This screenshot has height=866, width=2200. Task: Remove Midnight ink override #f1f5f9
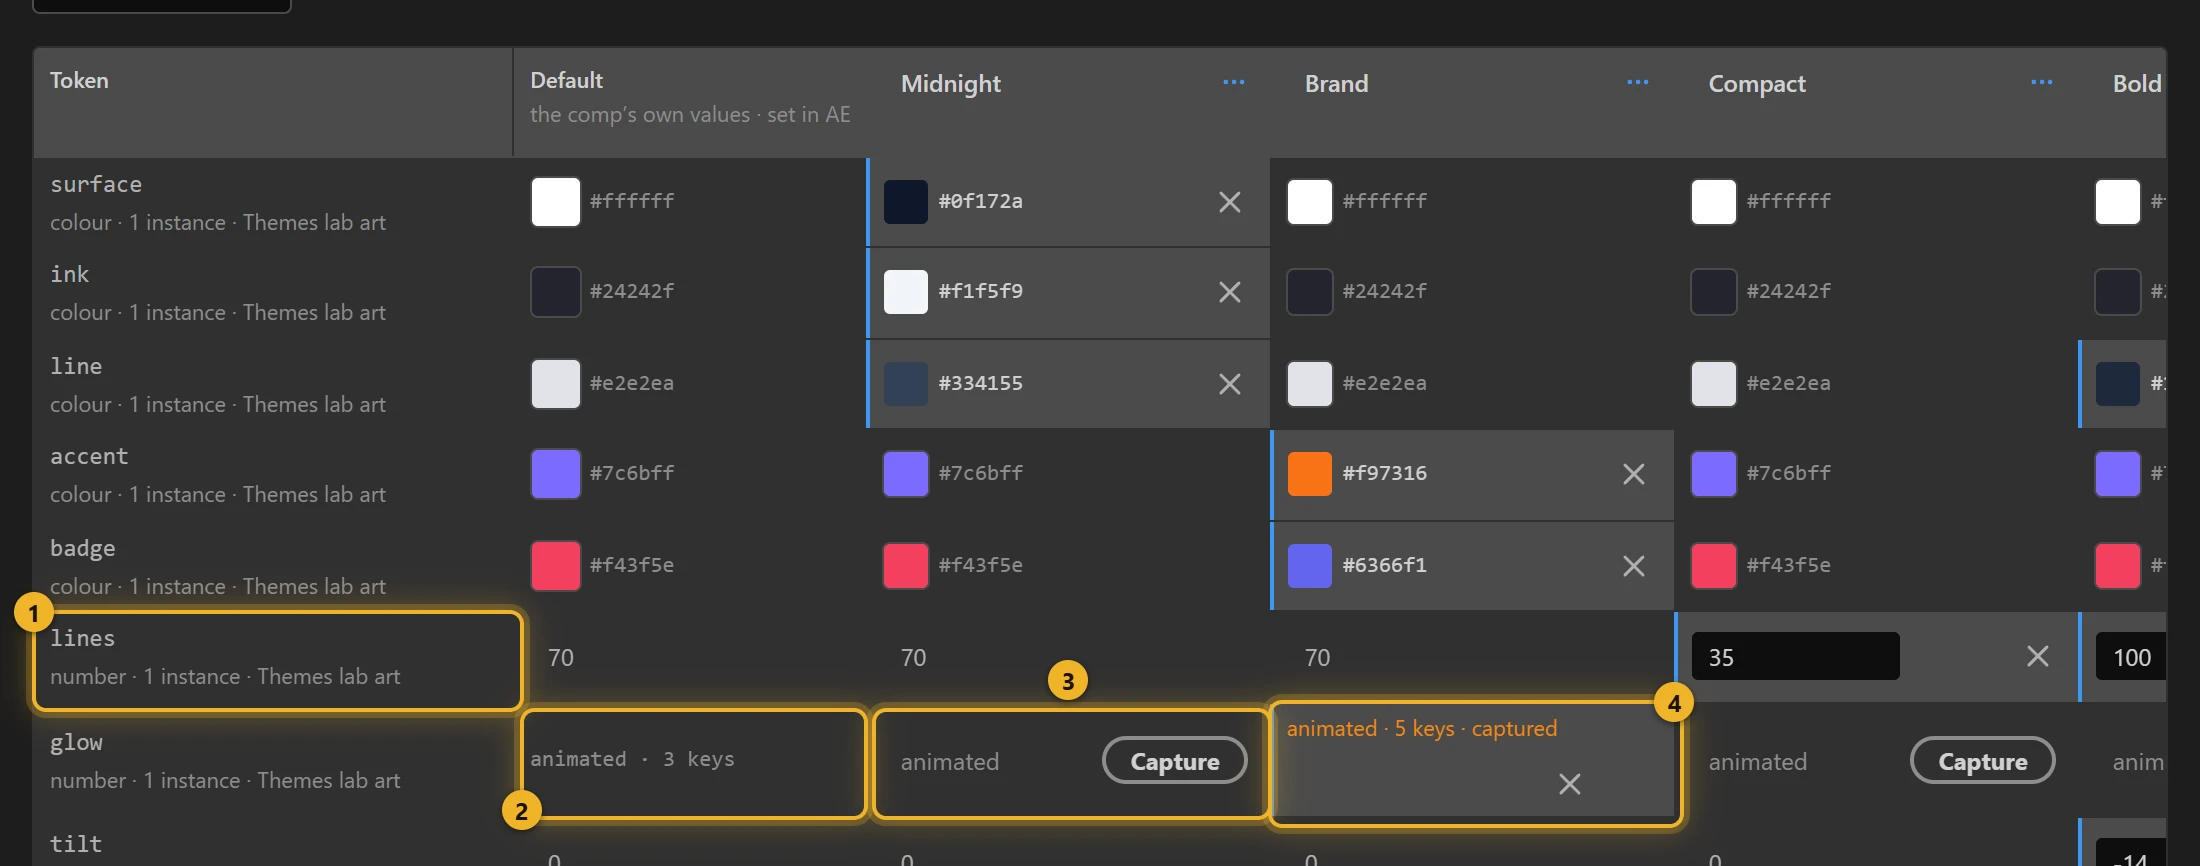[x=1229, y=292]
